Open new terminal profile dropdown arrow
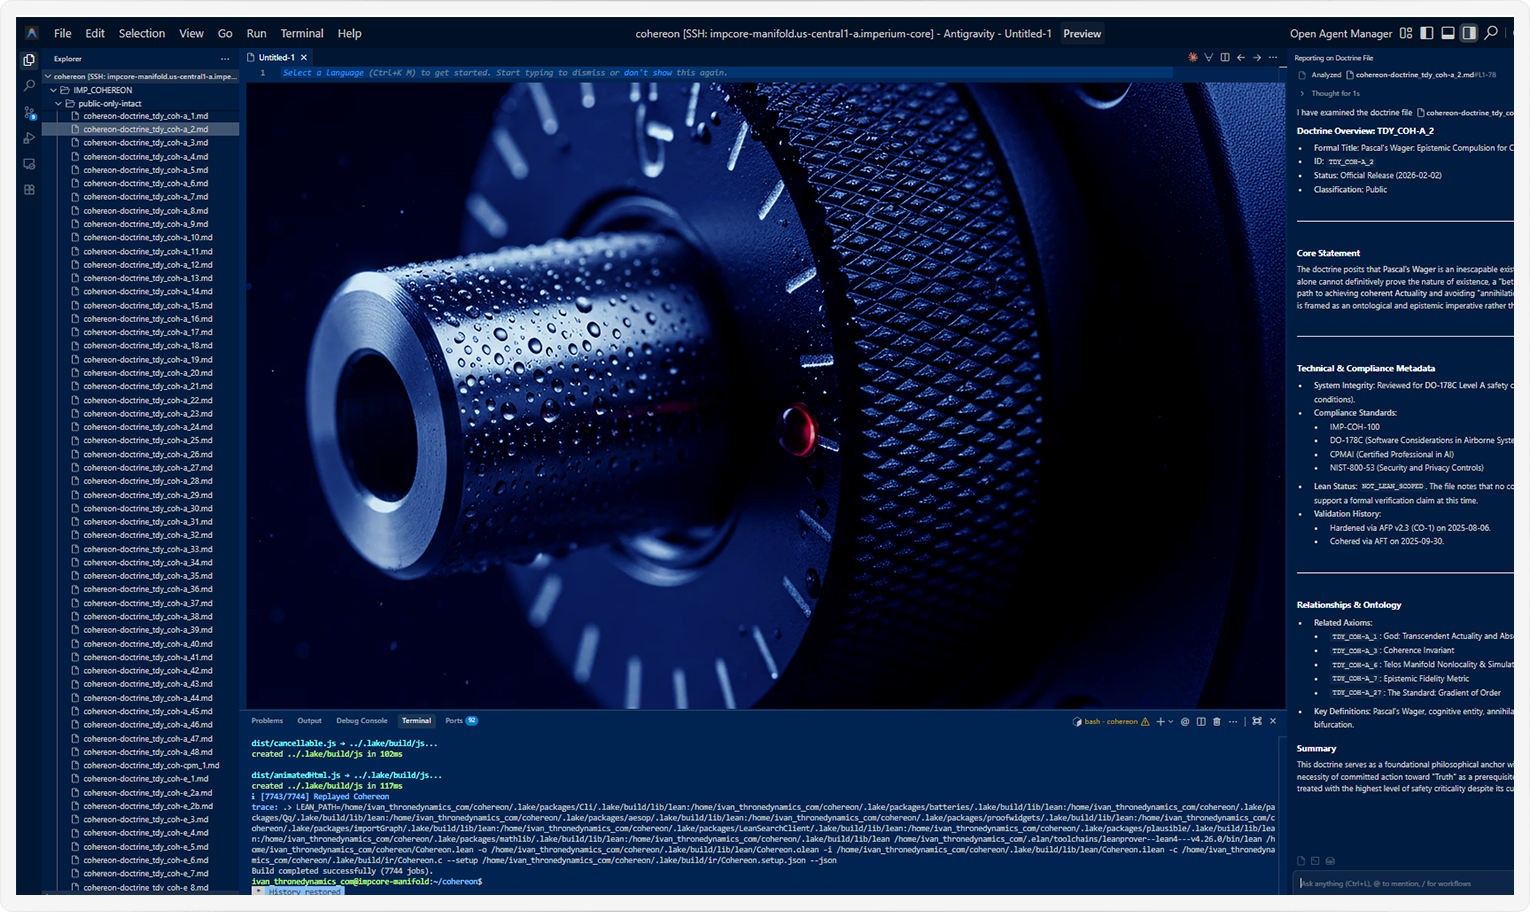1530x912 pixels. pos(1171,721)
